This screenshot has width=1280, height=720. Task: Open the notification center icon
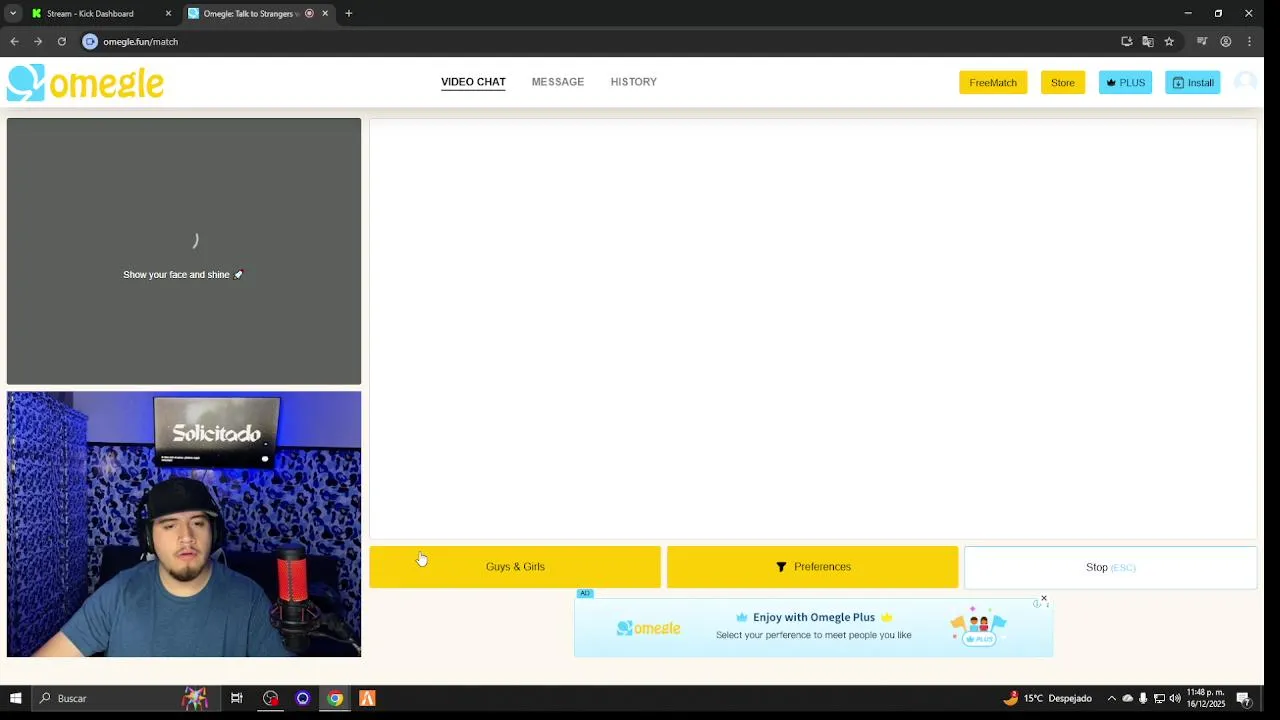coord(1243,699)
